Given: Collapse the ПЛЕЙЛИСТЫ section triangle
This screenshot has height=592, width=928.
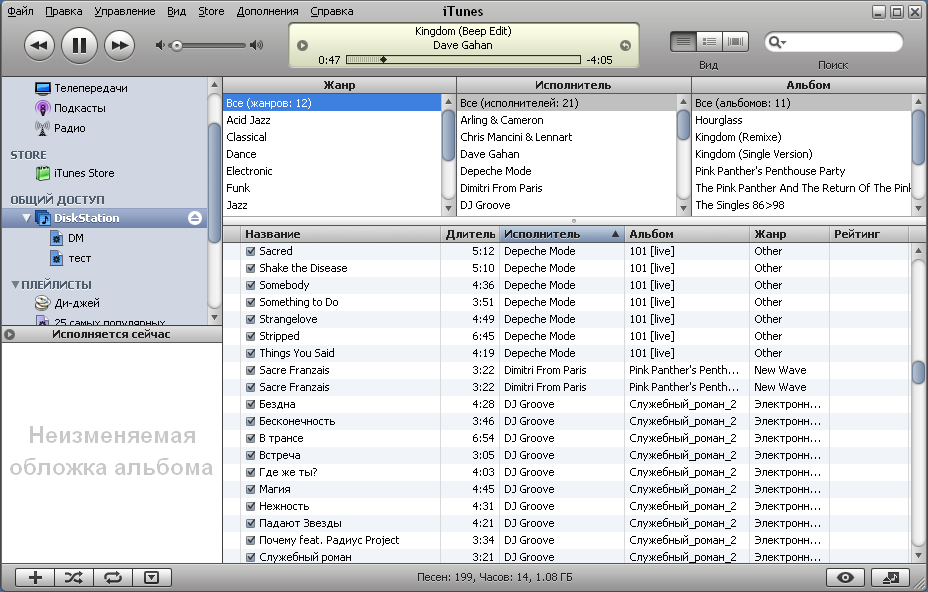Looking at the screenshot, I should click(15, 285).
